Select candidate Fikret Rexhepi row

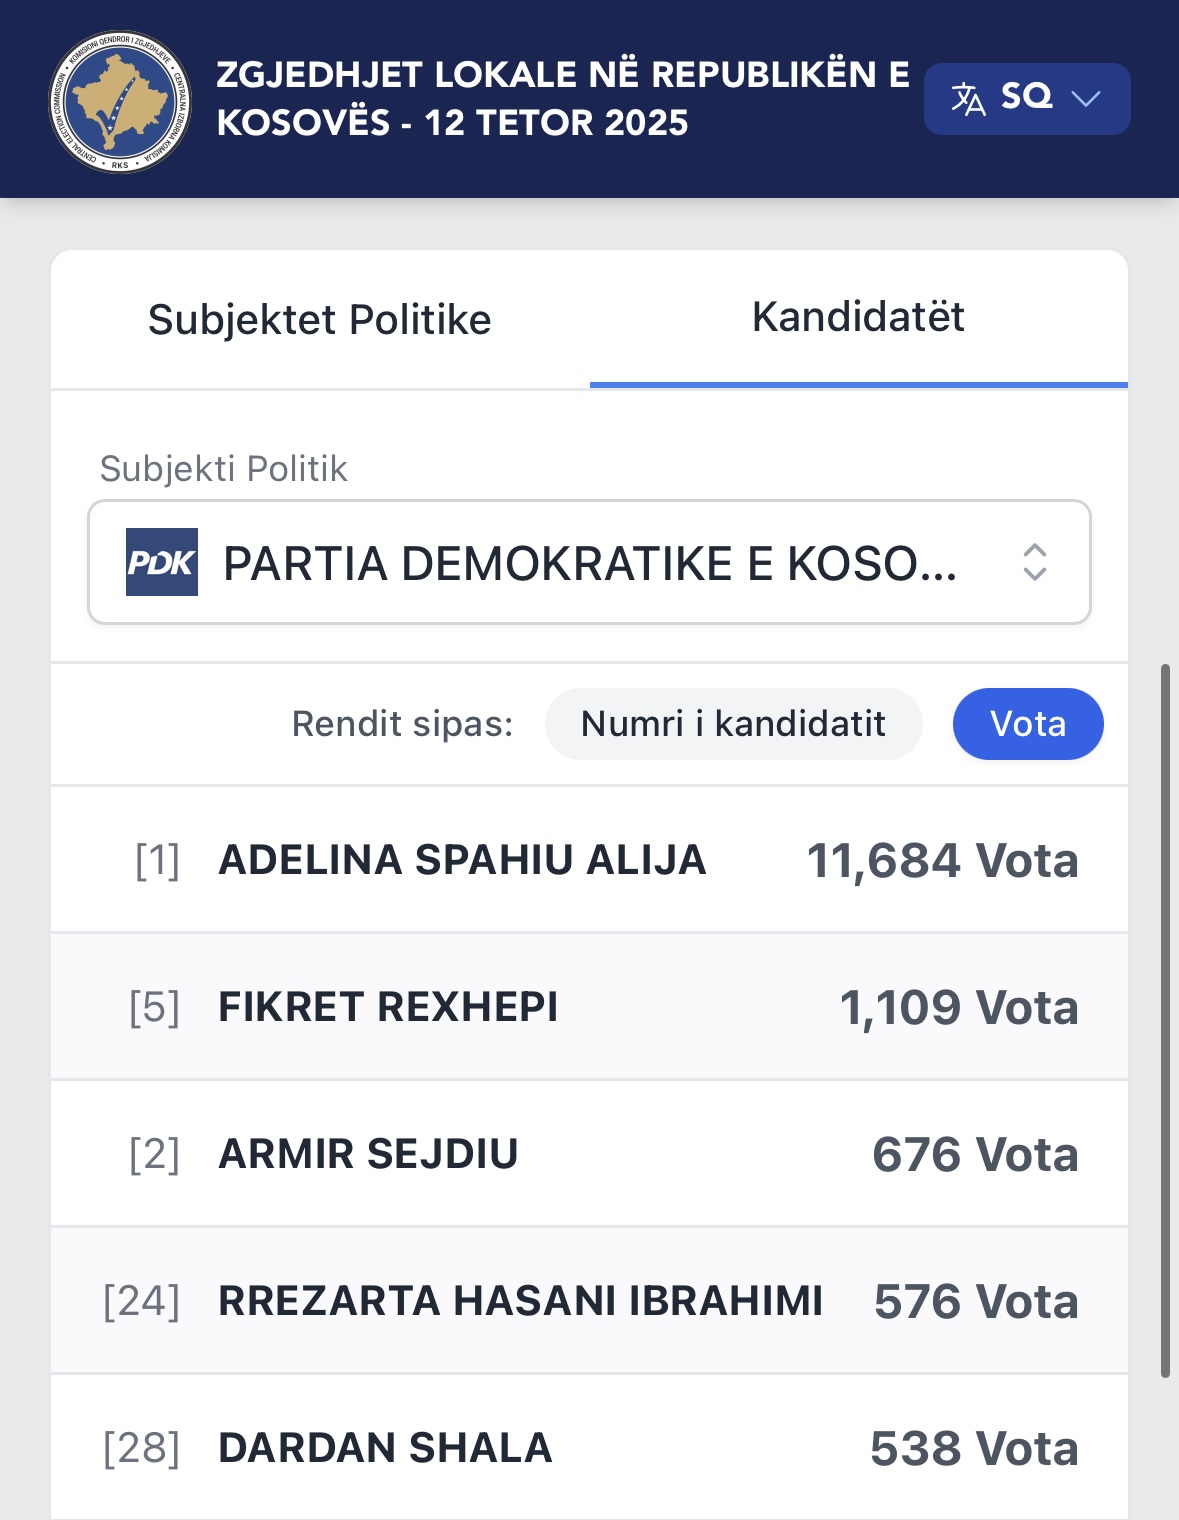pyautogui.click(x=388, y=1007)
